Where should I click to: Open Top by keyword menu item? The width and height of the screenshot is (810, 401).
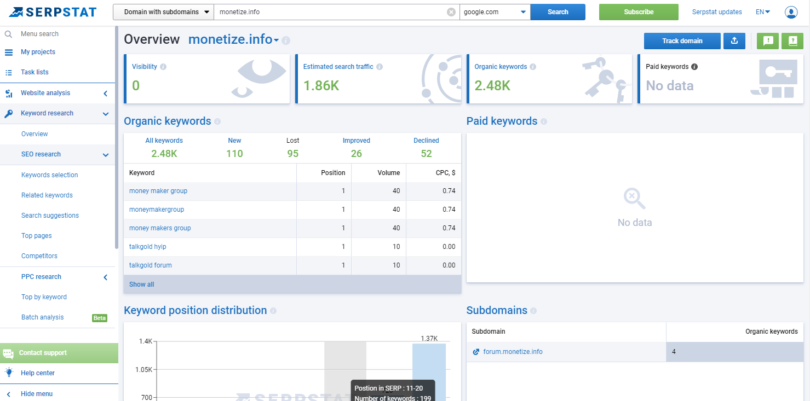pos(44,297)
